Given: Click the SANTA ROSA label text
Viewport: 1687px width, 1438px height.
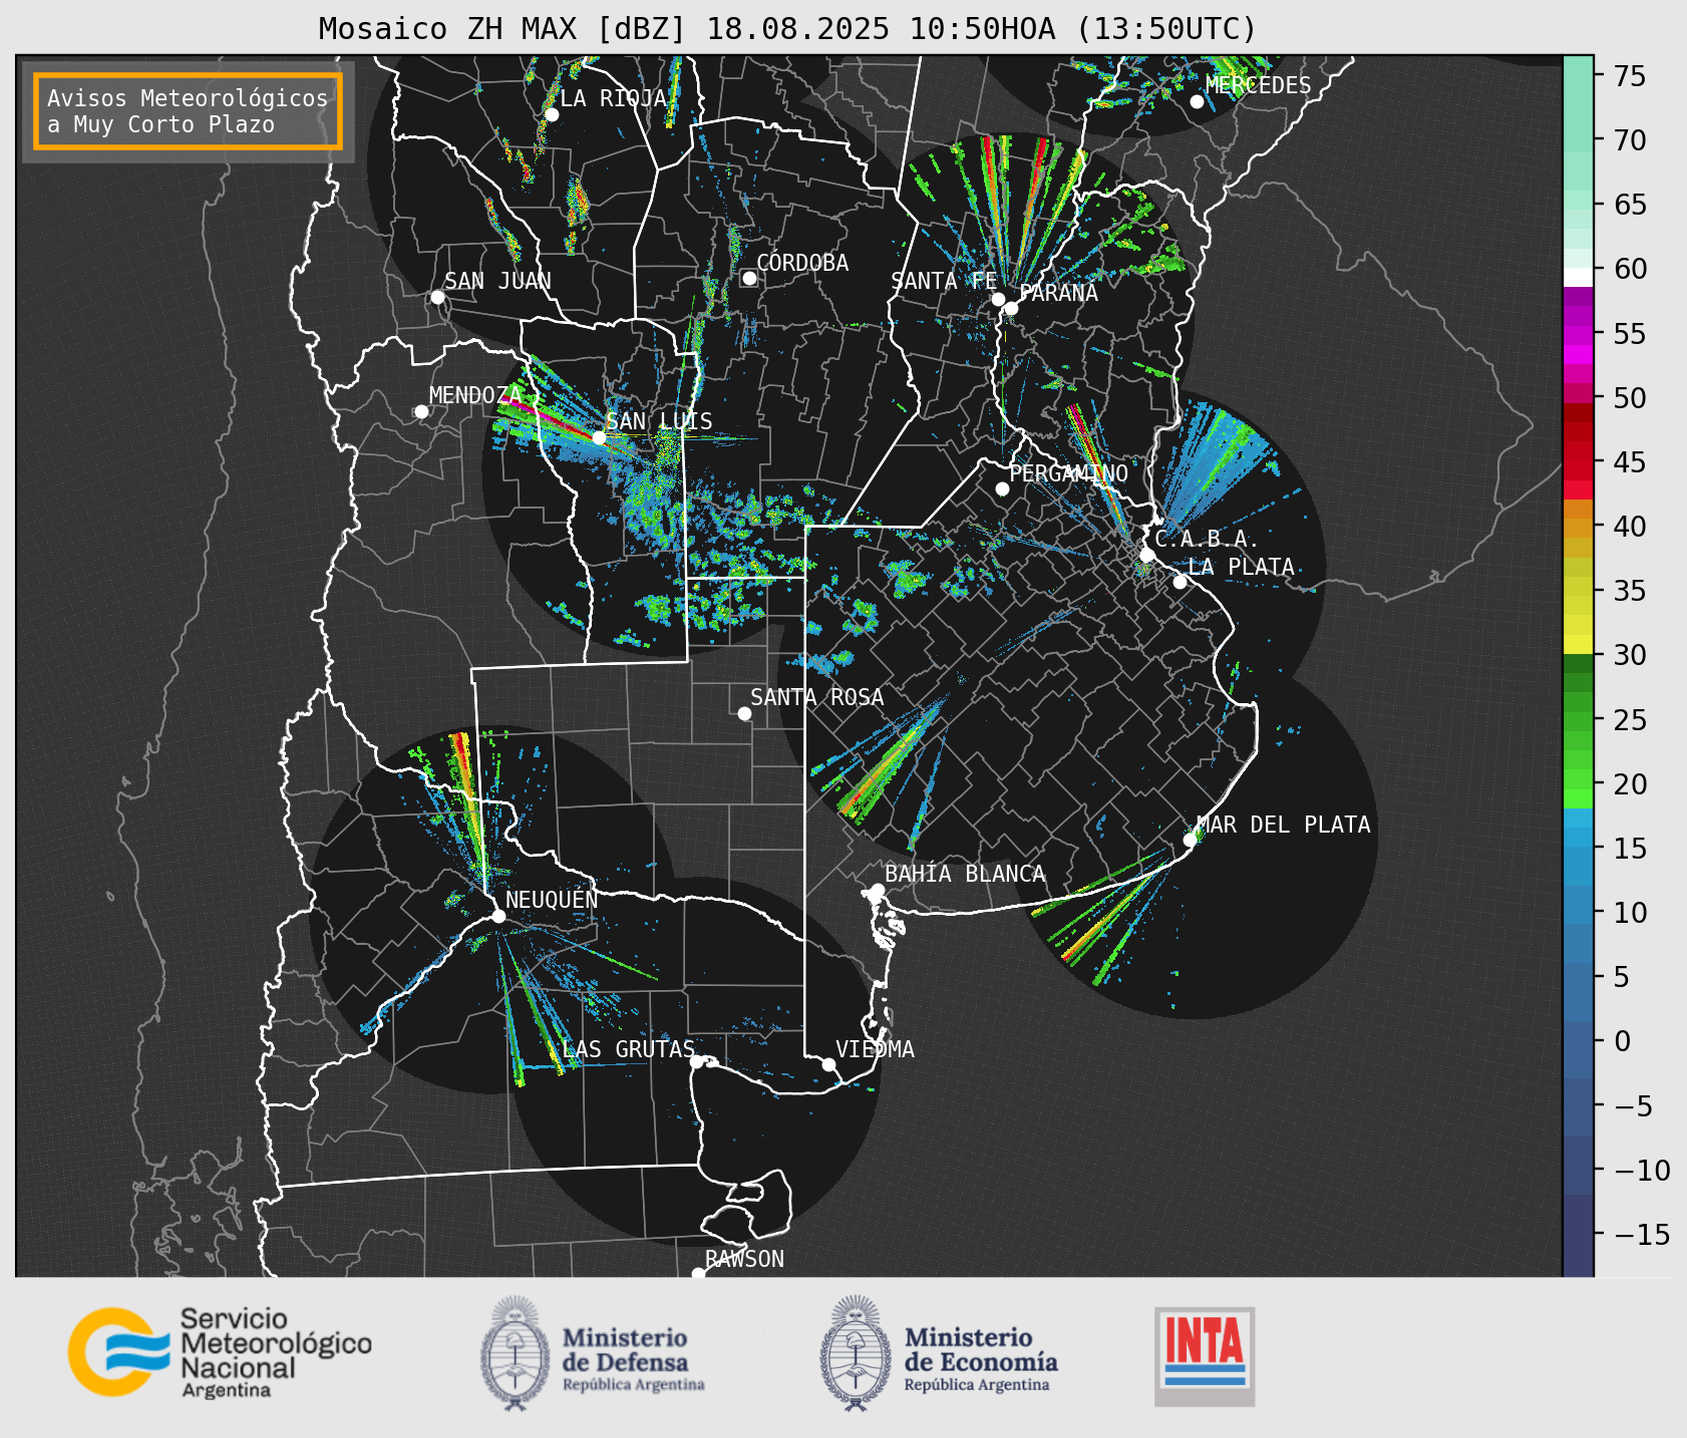Looking at the screenshot, I should [817, 697].
